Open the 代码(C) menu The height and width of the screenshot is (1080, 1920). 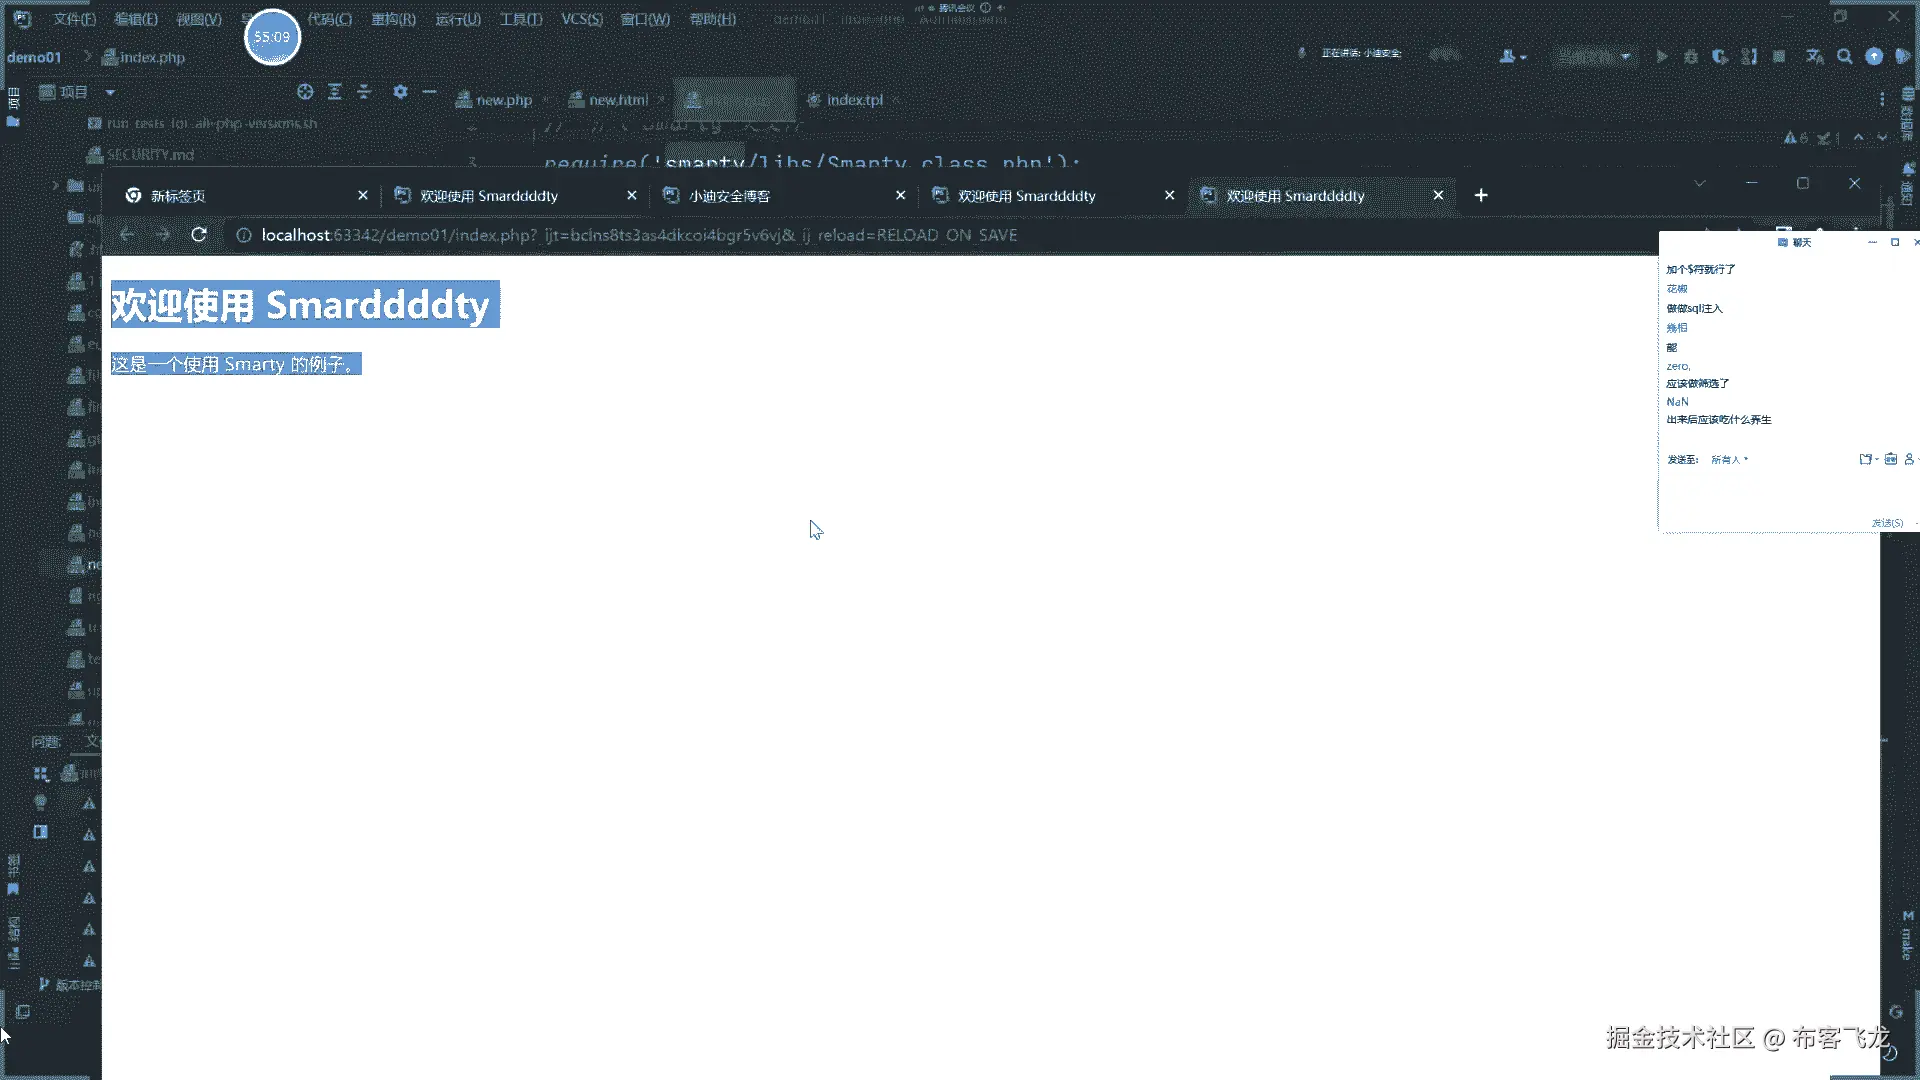click(x=329, y=19)
